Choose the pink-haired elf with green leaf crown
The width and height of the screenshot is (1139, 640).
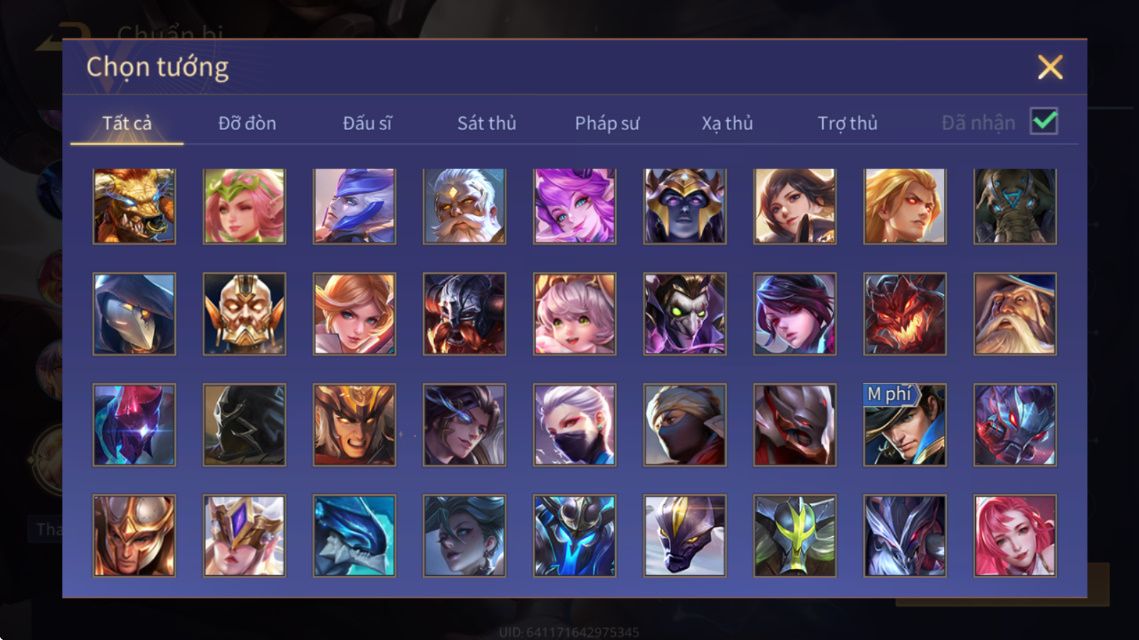(244, 206)
